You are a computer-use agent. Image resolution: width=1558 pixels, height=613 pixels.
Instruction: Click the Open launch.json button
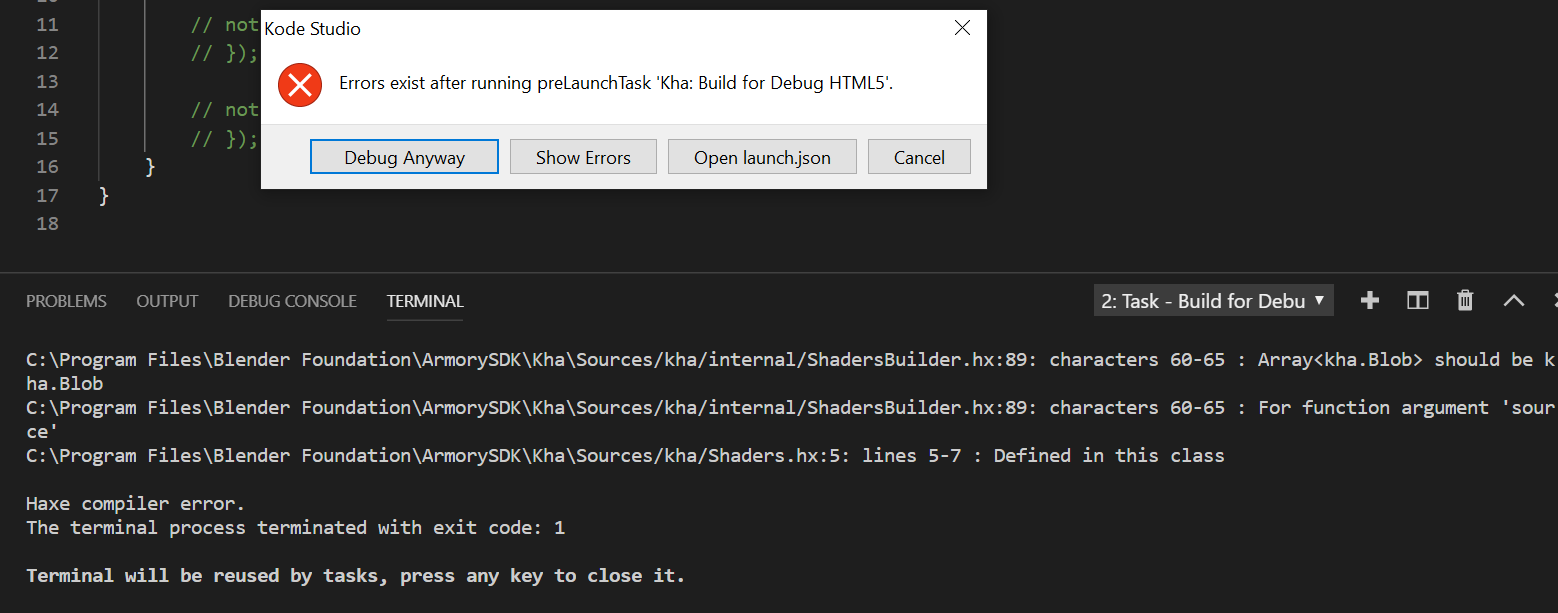pyautogui.click(x=762, y=157)
